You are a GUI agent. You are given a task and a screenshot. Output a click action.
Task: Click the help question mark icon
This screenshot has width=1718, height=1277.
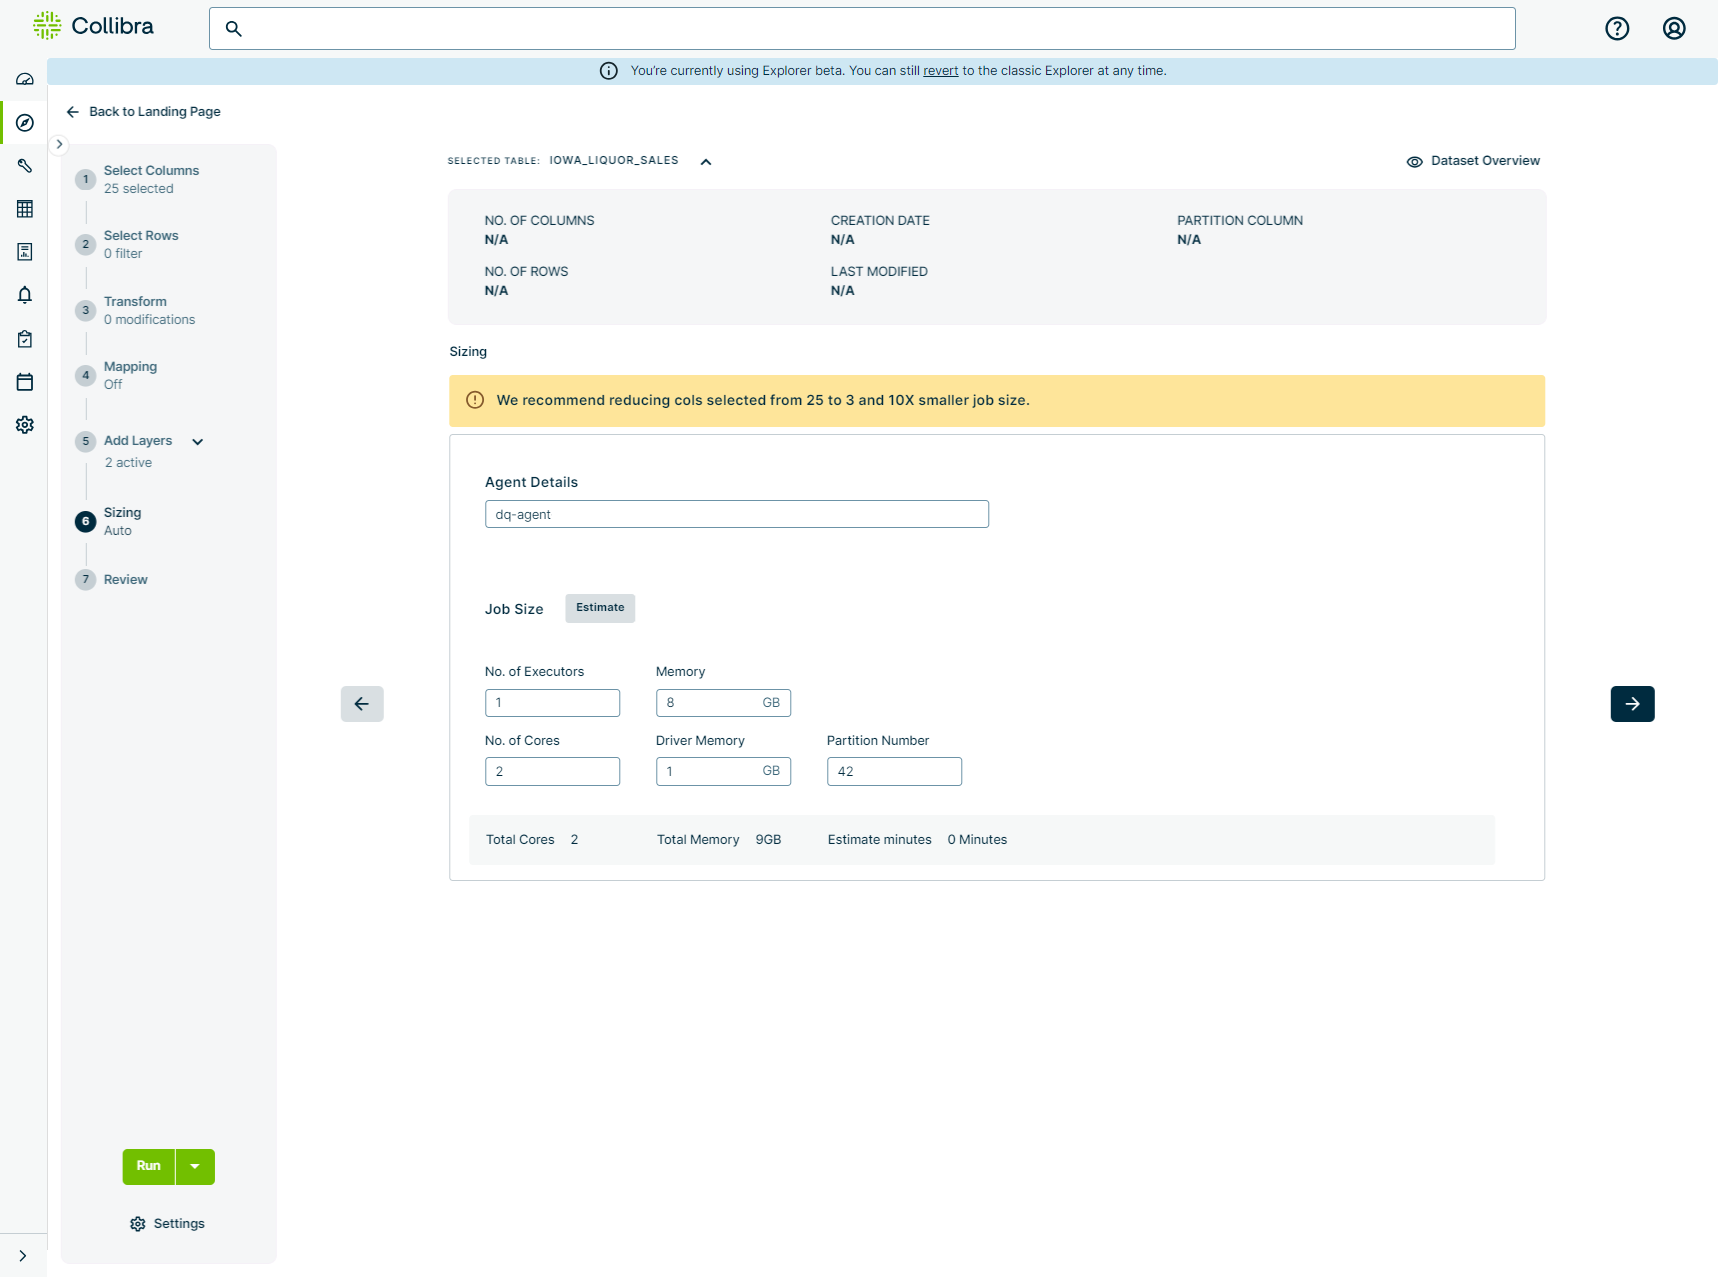pos(1616,28)
